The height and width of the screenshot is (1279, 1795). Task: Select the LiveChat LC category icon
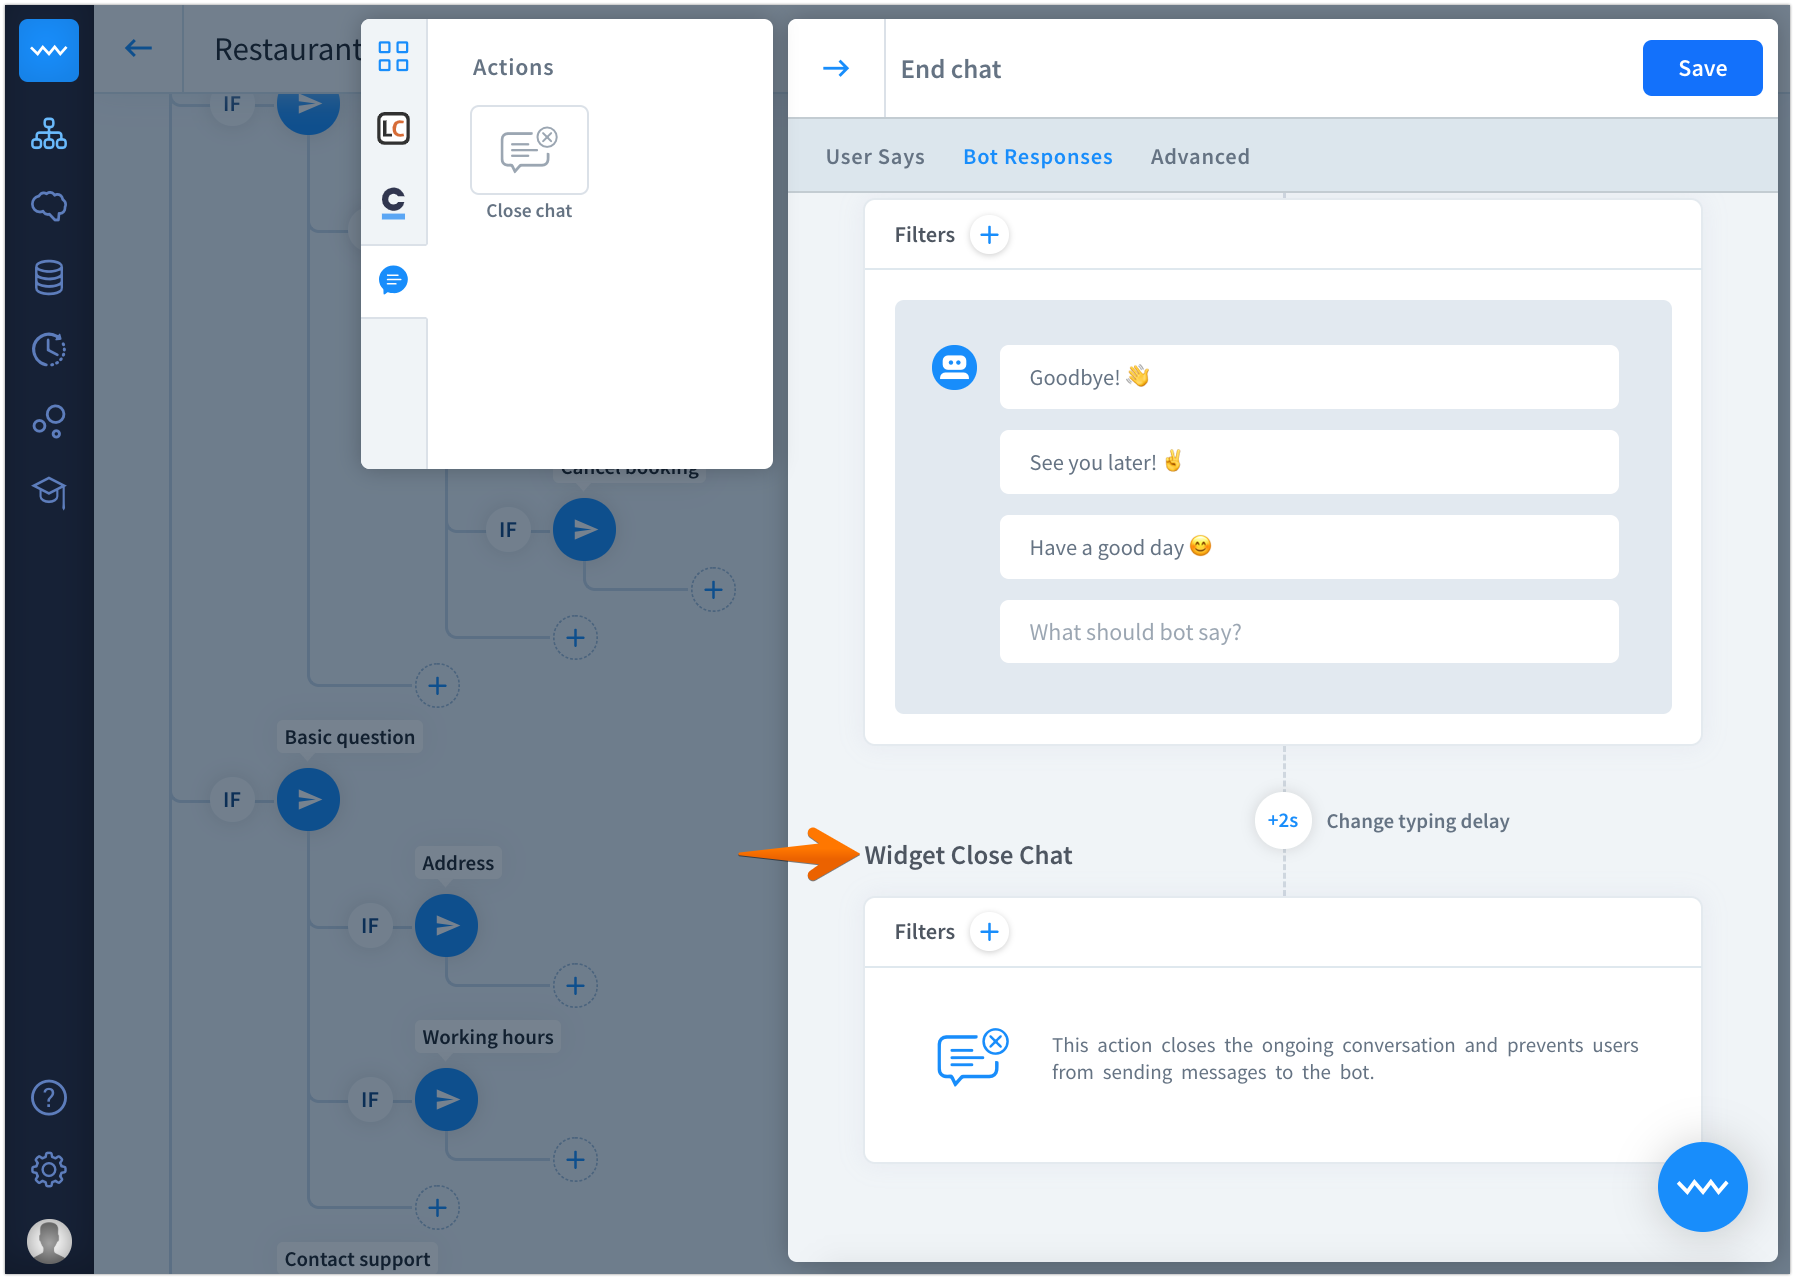(x=393, y=128)
